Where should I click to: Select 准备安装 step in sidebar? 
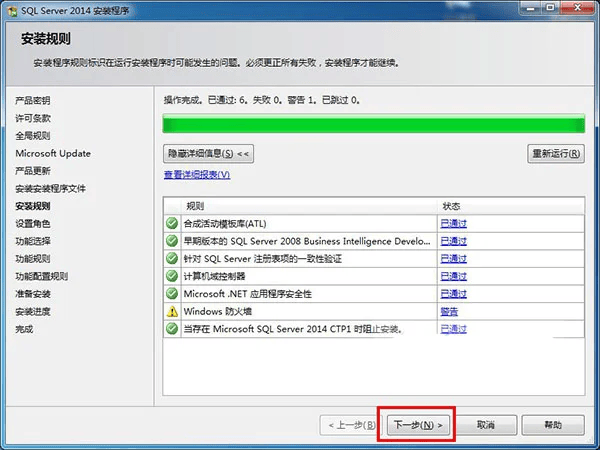(33, 294)
